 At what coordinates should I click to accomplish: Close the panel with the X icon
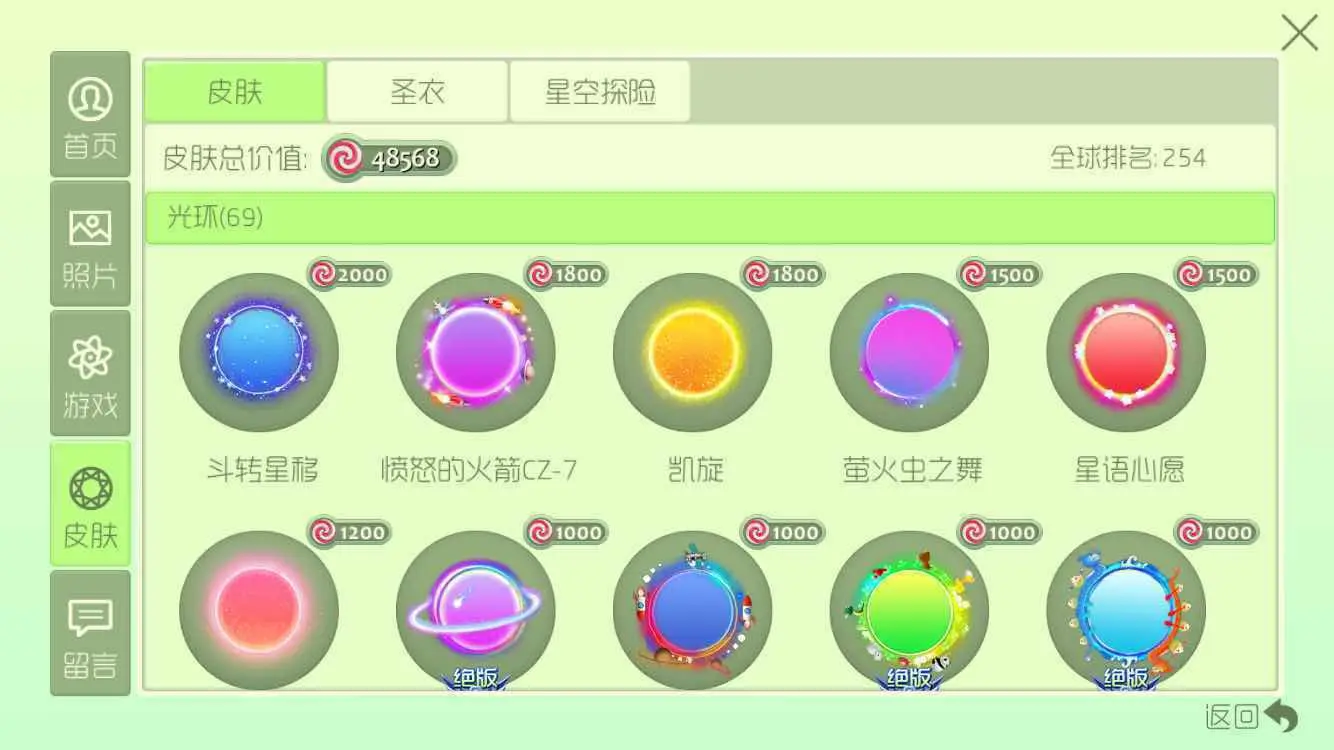[x=1299, y=33]
